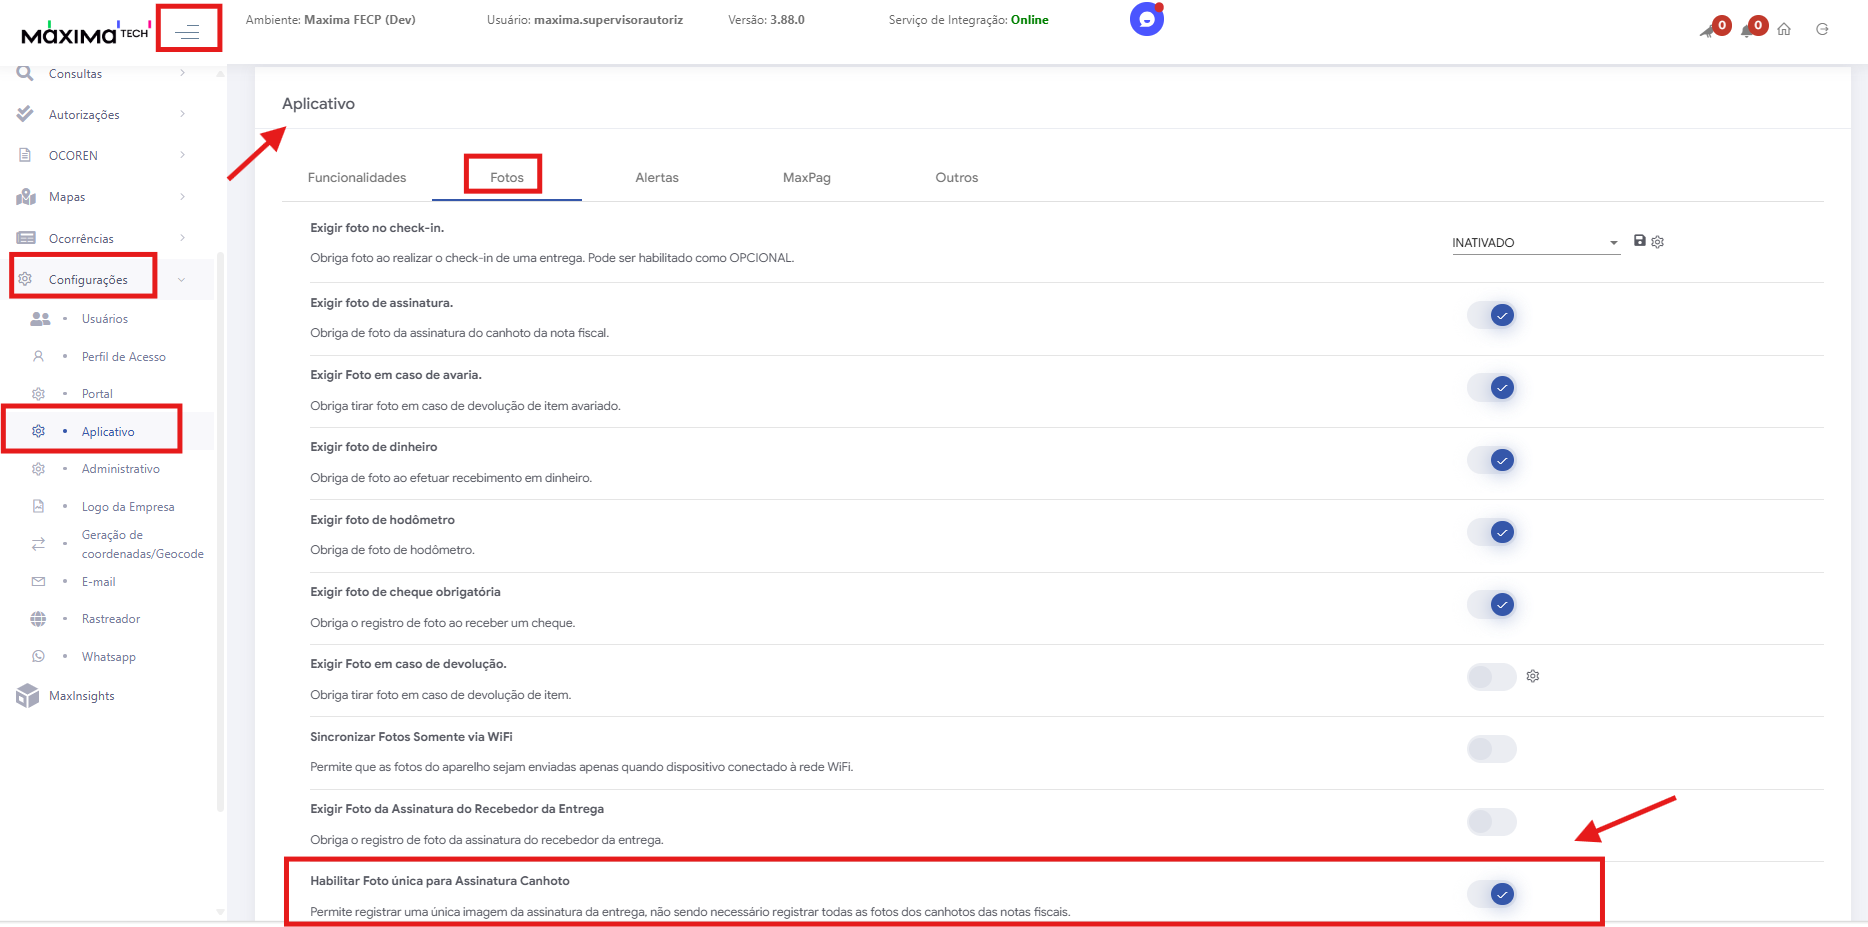Click the "Online" integration service status
1868x927 pixels.
[x=1030, y=20]
